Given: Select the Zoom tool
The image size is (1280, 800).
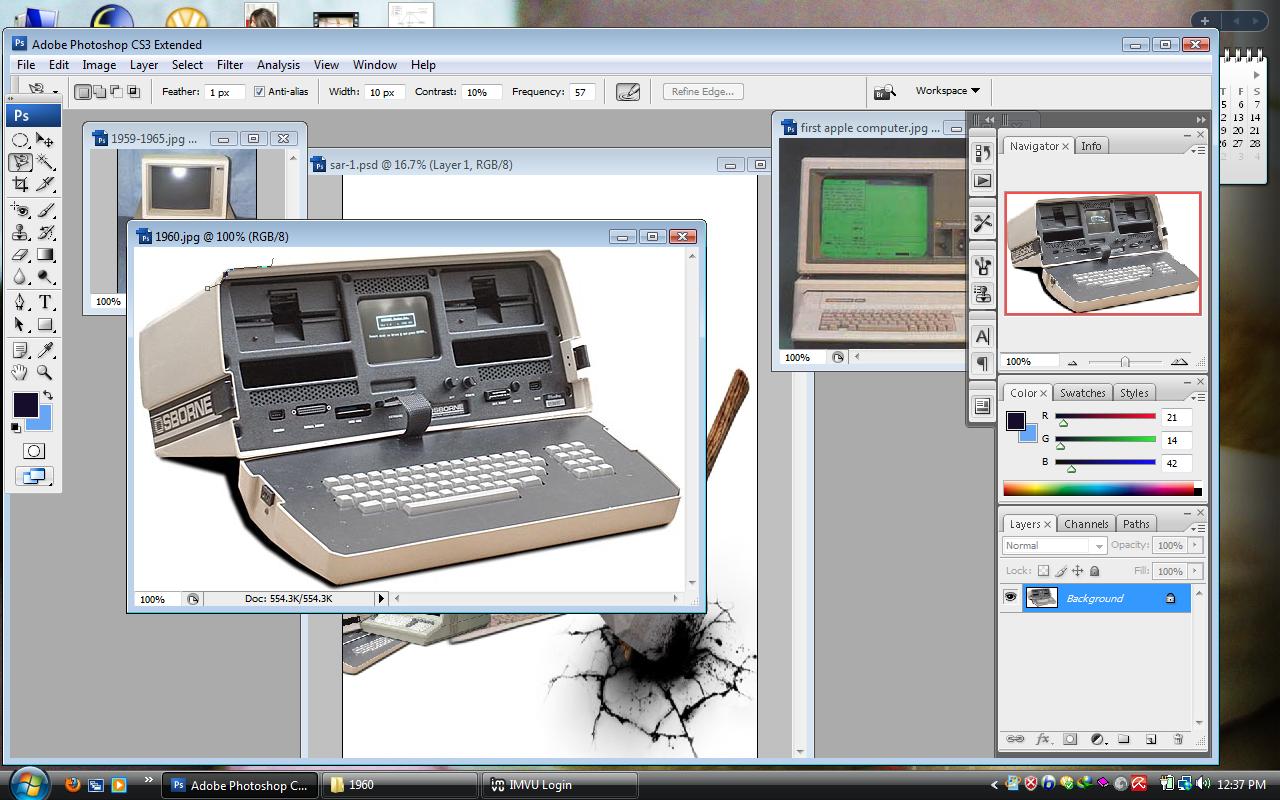Looking at the screenshot, I should (x=45, y=372).
